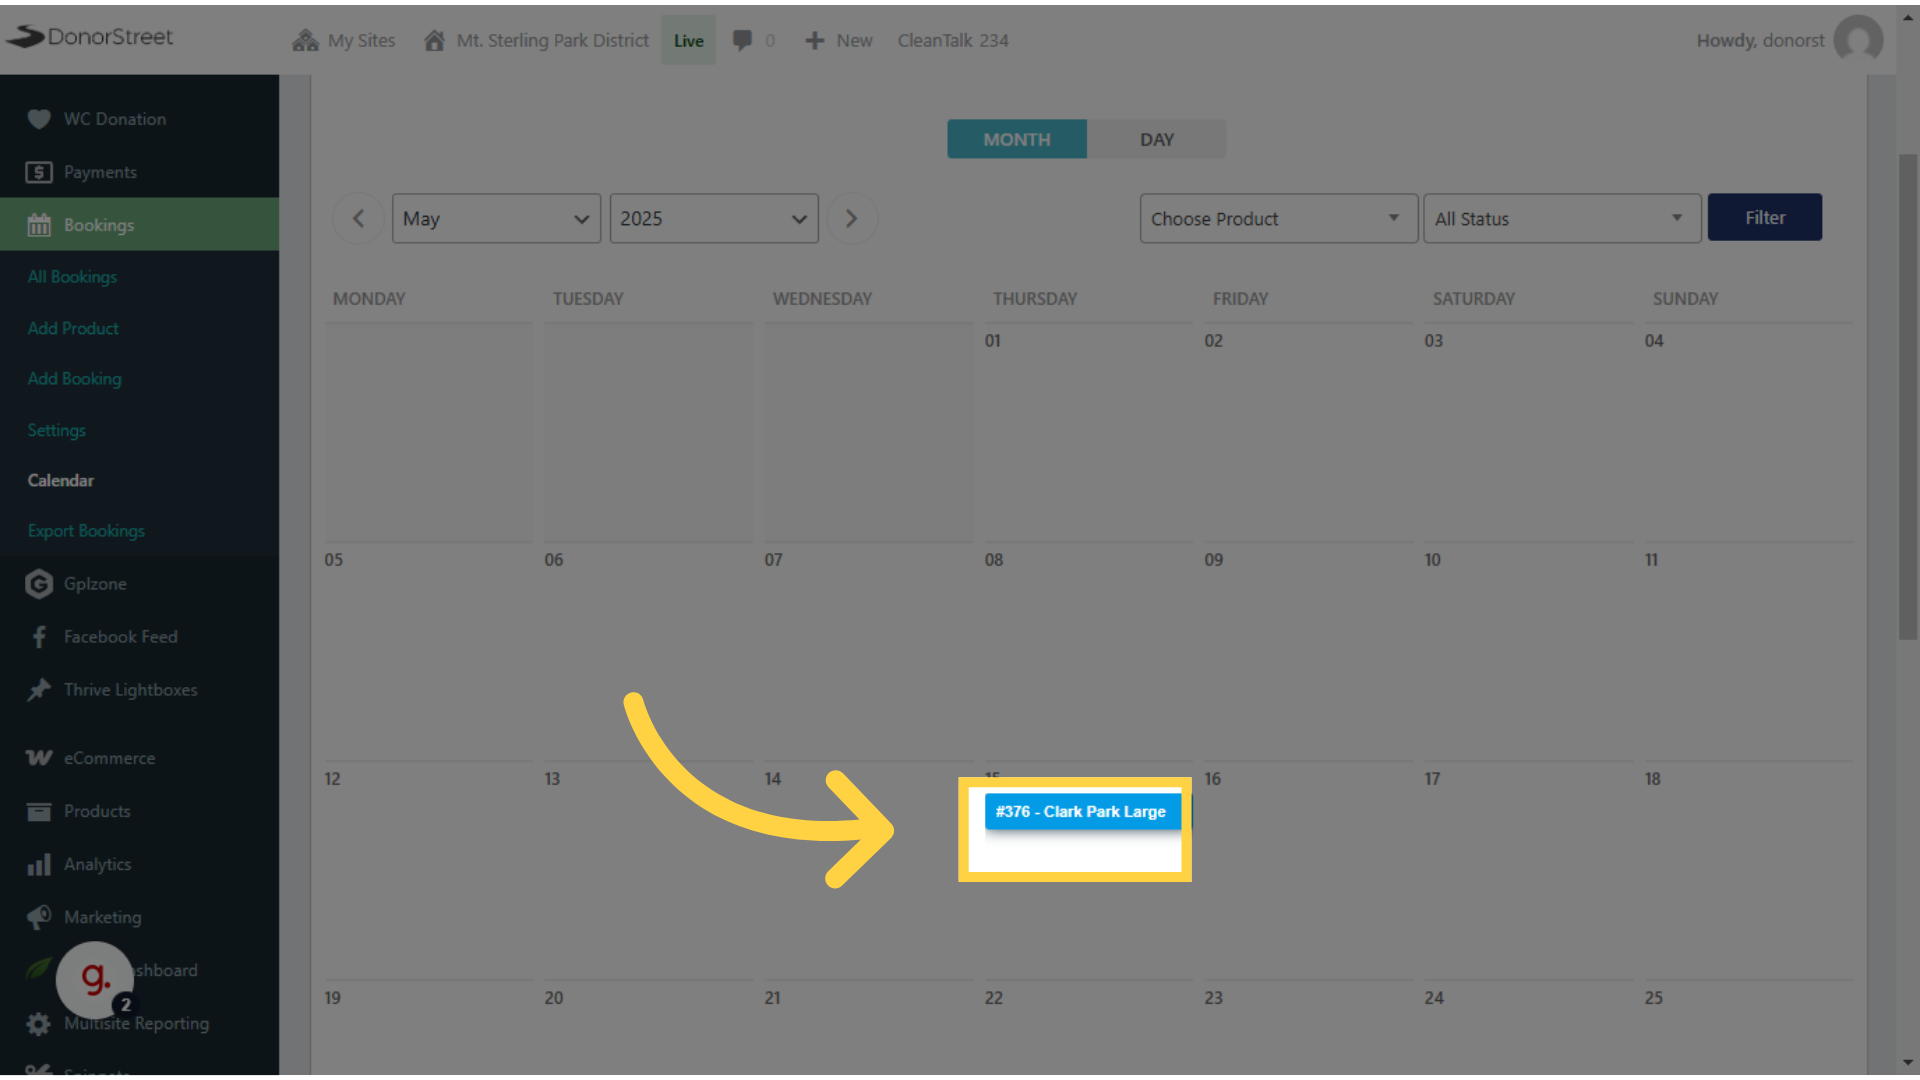Open Export Bookings submenu item
This screenshot has width=1920, height=1080.
coord(86,531)
